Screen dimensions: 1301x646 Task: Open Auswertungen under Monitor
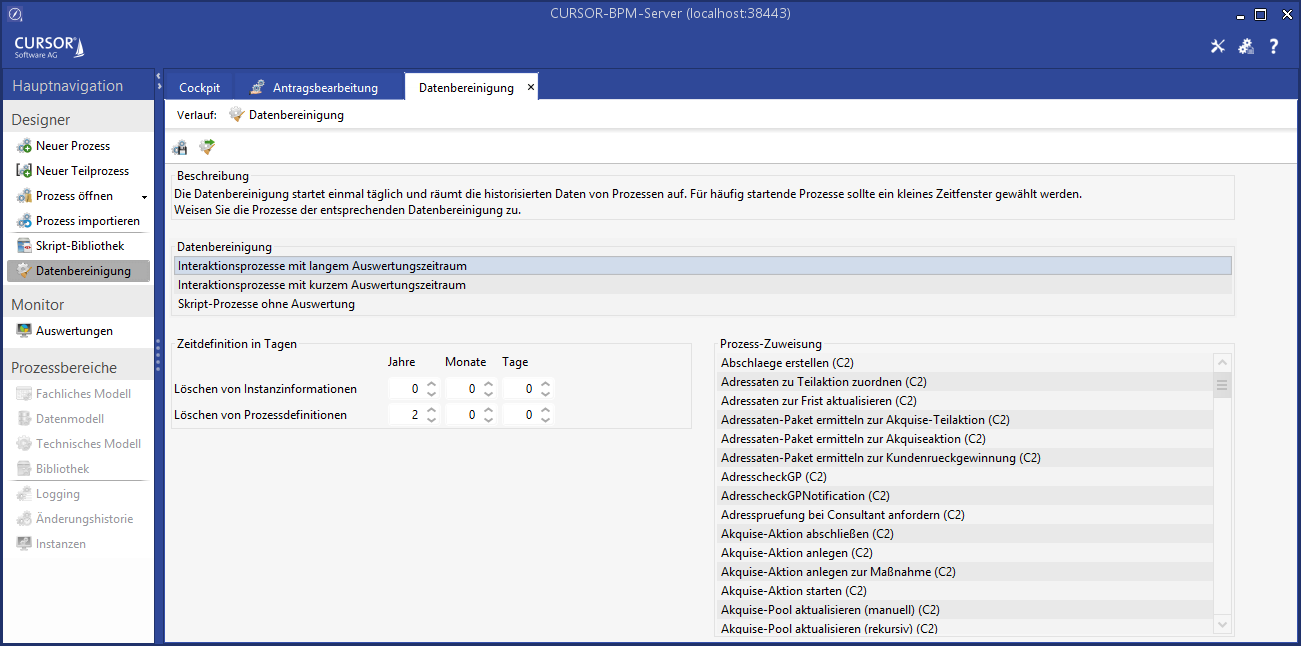74,331
